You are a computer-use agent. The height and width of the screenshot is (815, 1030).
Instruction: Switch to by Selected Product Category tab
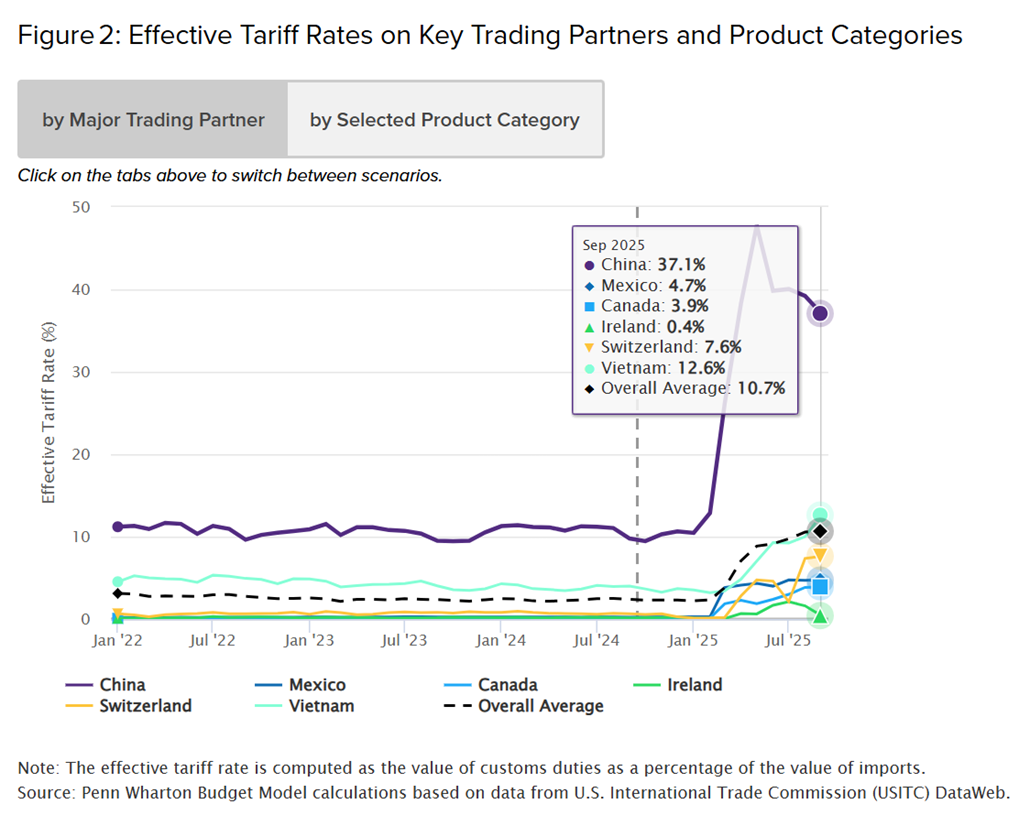click(x=444, y=120)
